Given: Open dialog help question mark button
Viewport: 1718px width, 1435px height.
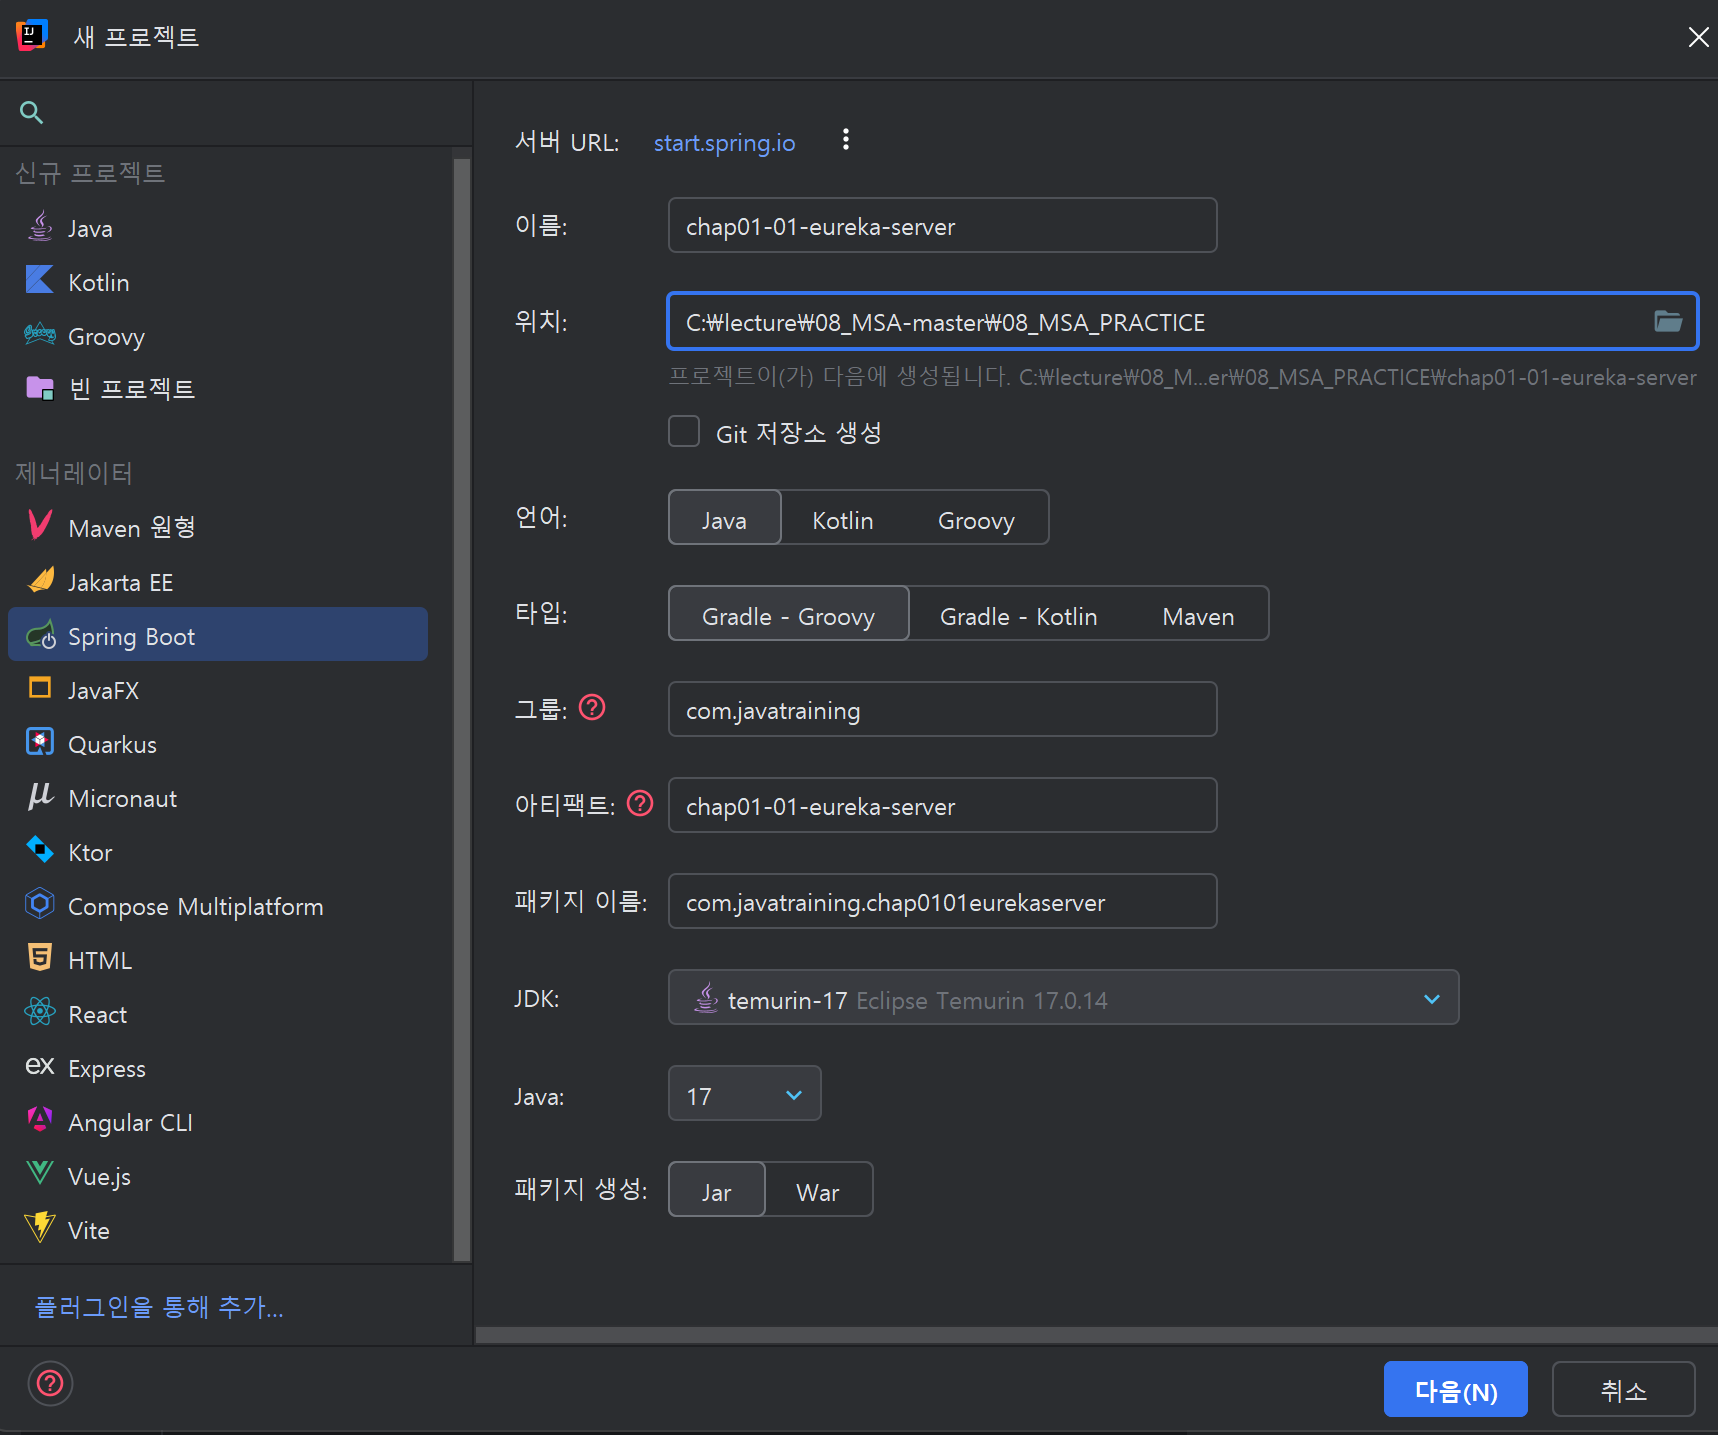Looking at the screenshot, I should (50, 1384).
